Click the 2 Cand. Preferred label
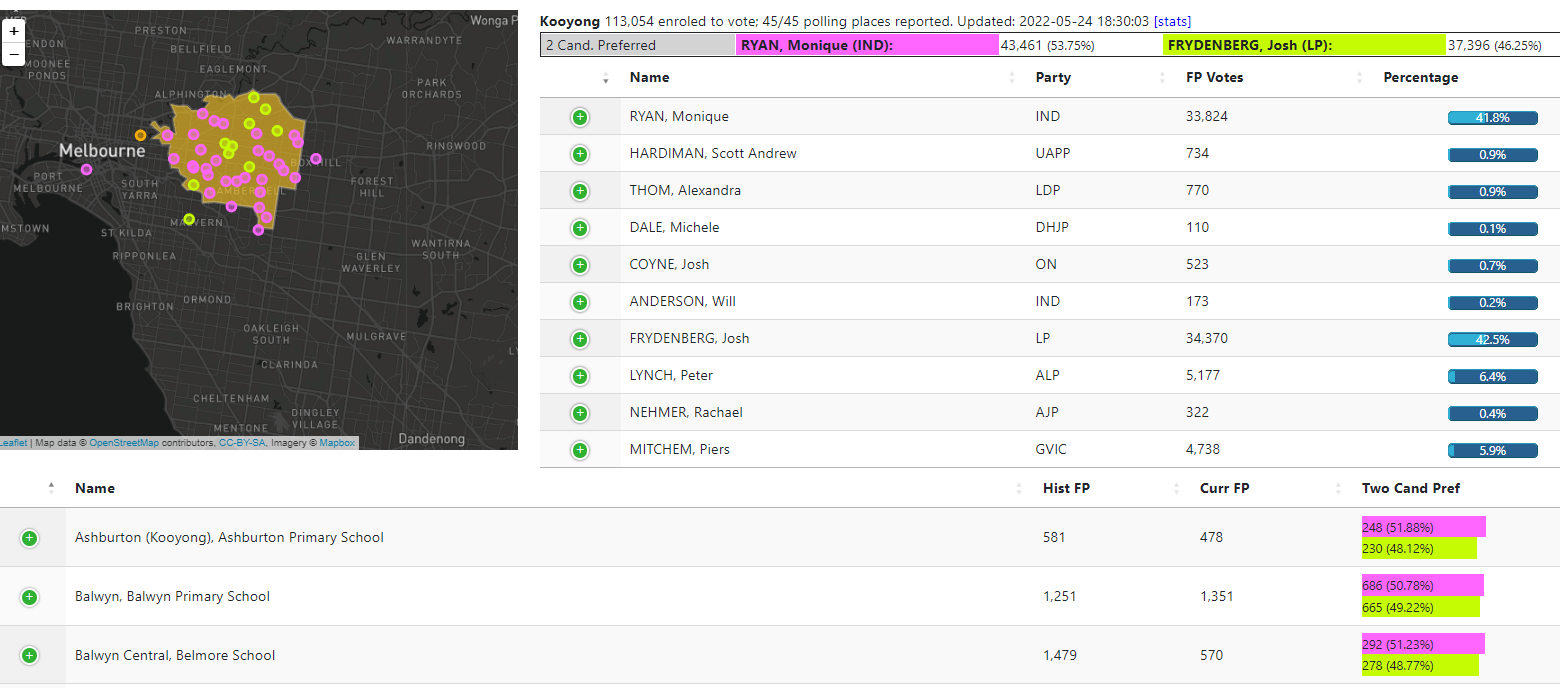 click(x=638, y=45)
